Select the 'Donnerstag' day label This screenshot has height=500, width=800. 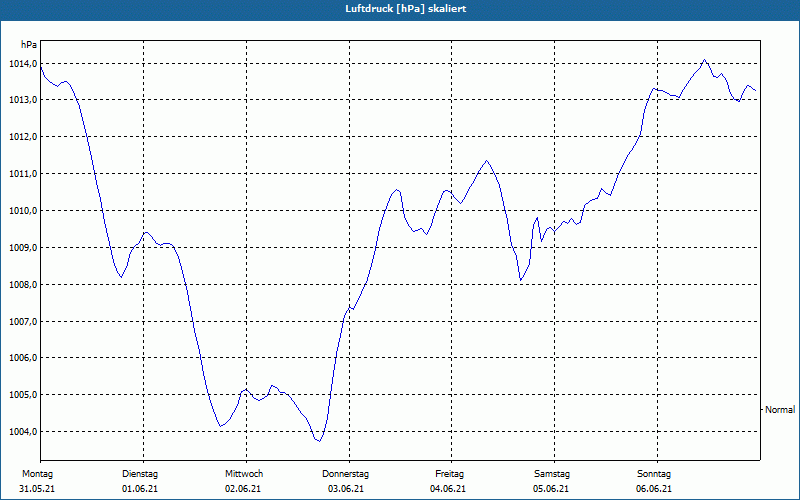point(345,474)
